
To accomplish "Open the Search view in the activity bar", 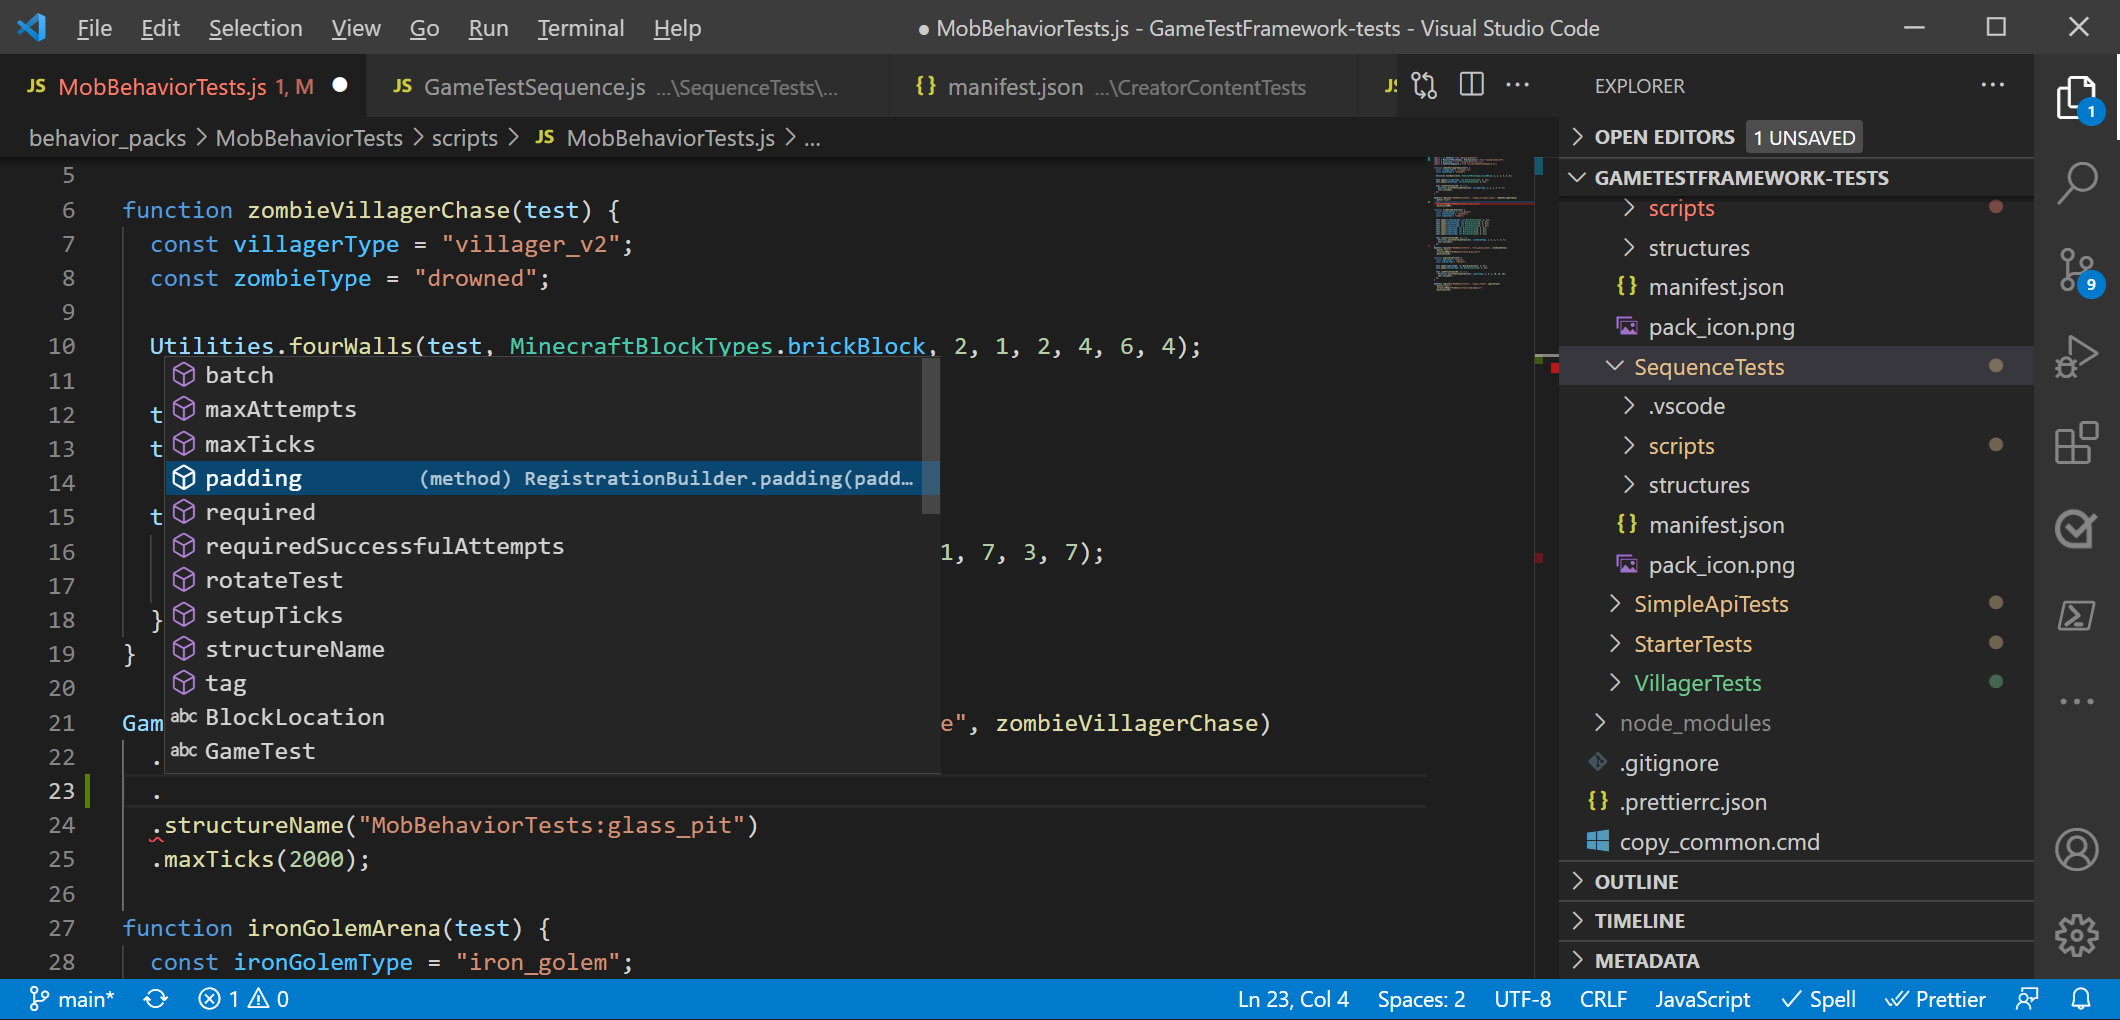I will [x=2077, y=182].
